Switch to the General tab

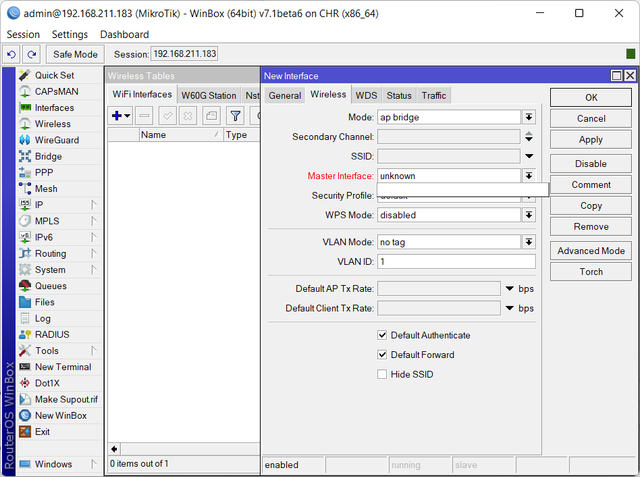[285, 96]
